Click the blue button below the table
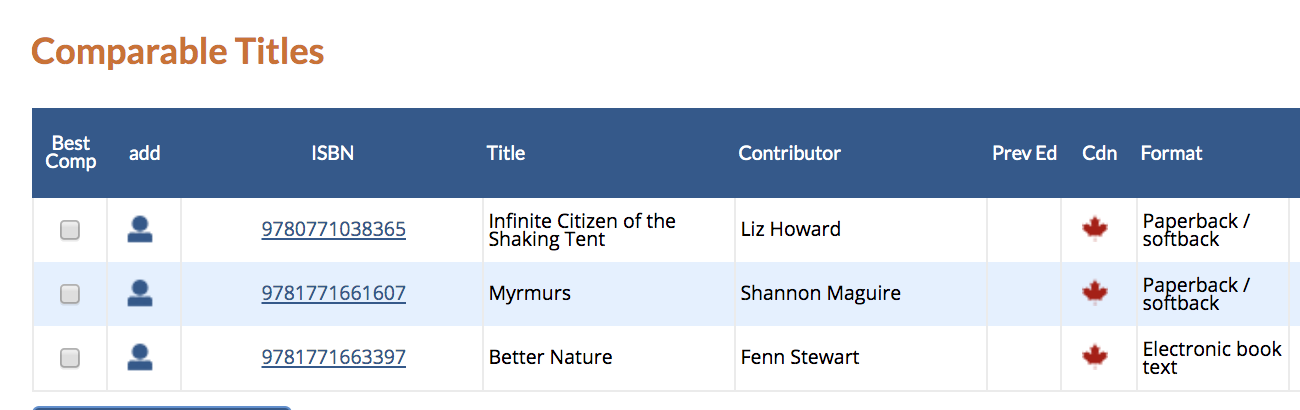This screenshot has width=1300, height=410. [x=162, y=408]
